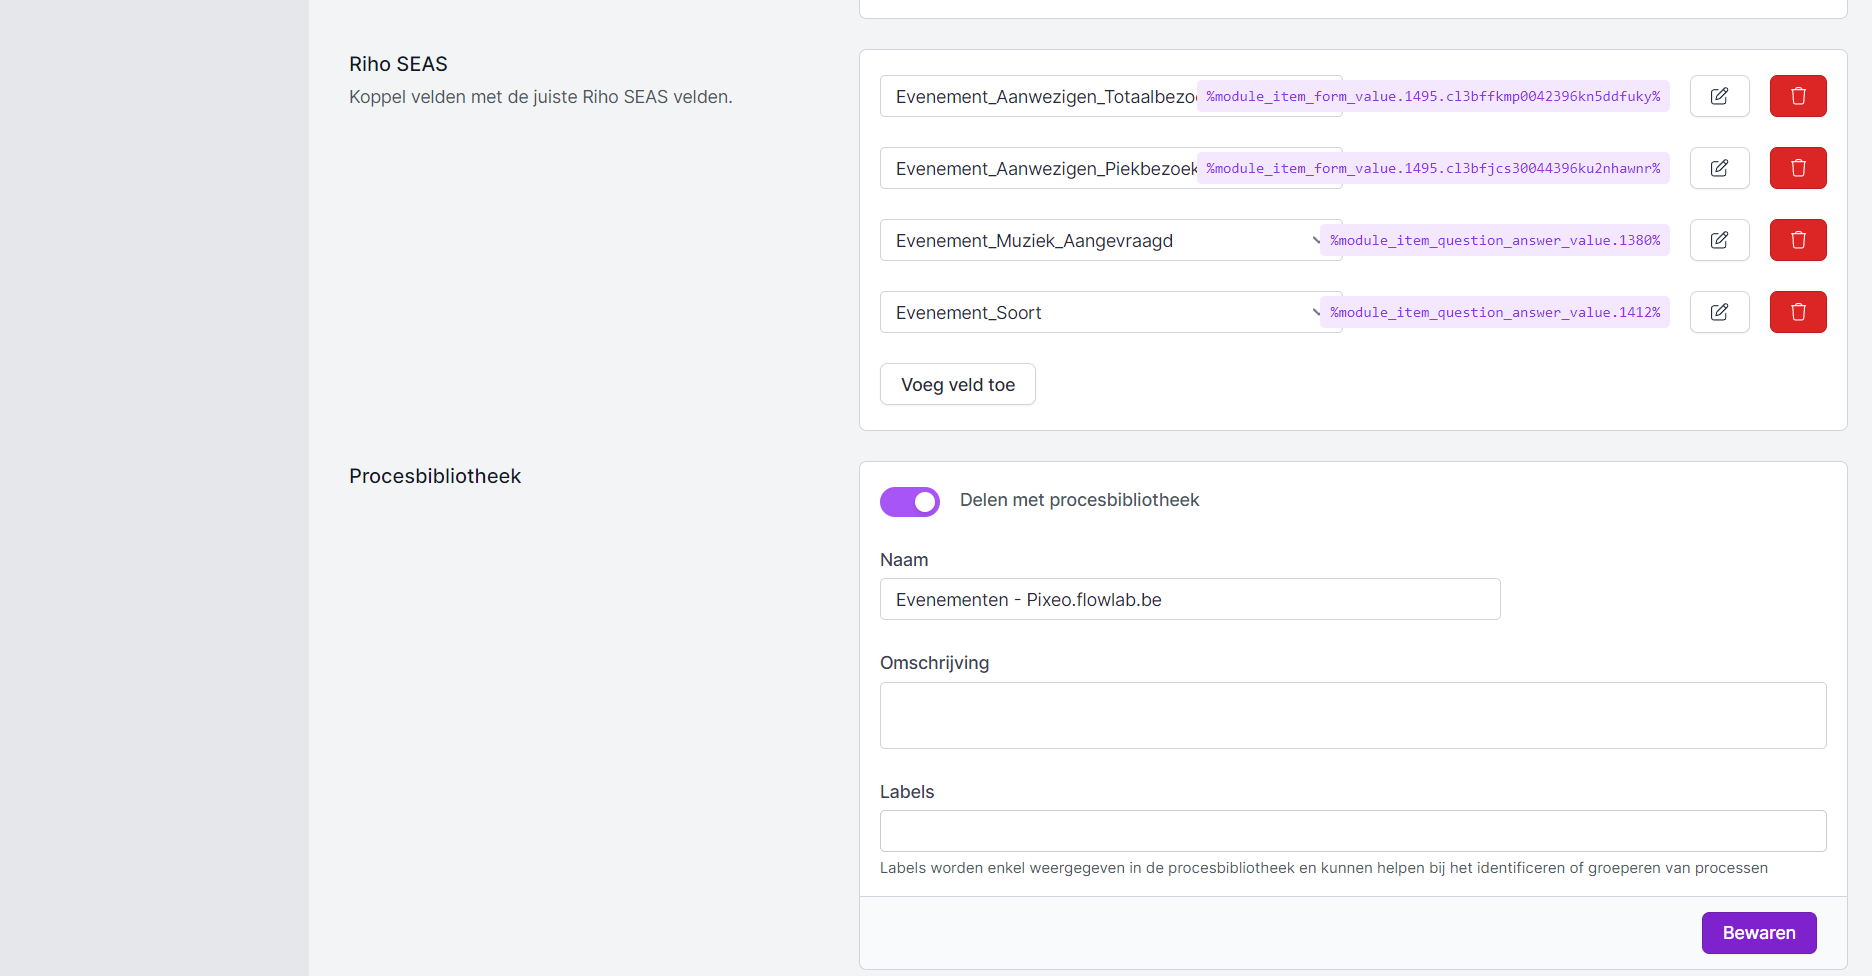1872x976 pixels.
Task: Delete the Evenement_Soort field row
Action: [1797, 312]
